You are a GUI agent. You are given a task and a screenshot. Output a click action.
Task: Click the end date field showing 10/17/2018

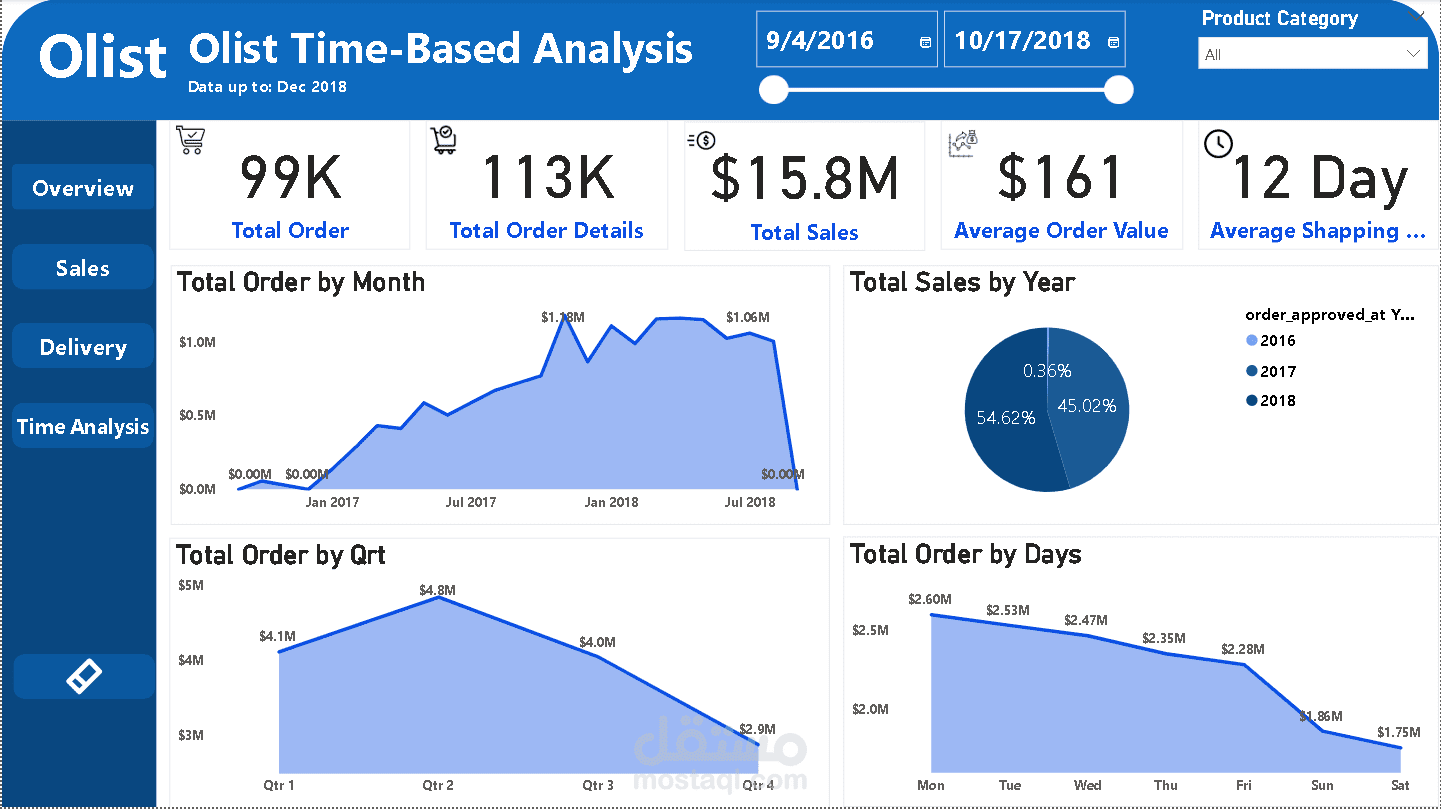point(1034,40)
